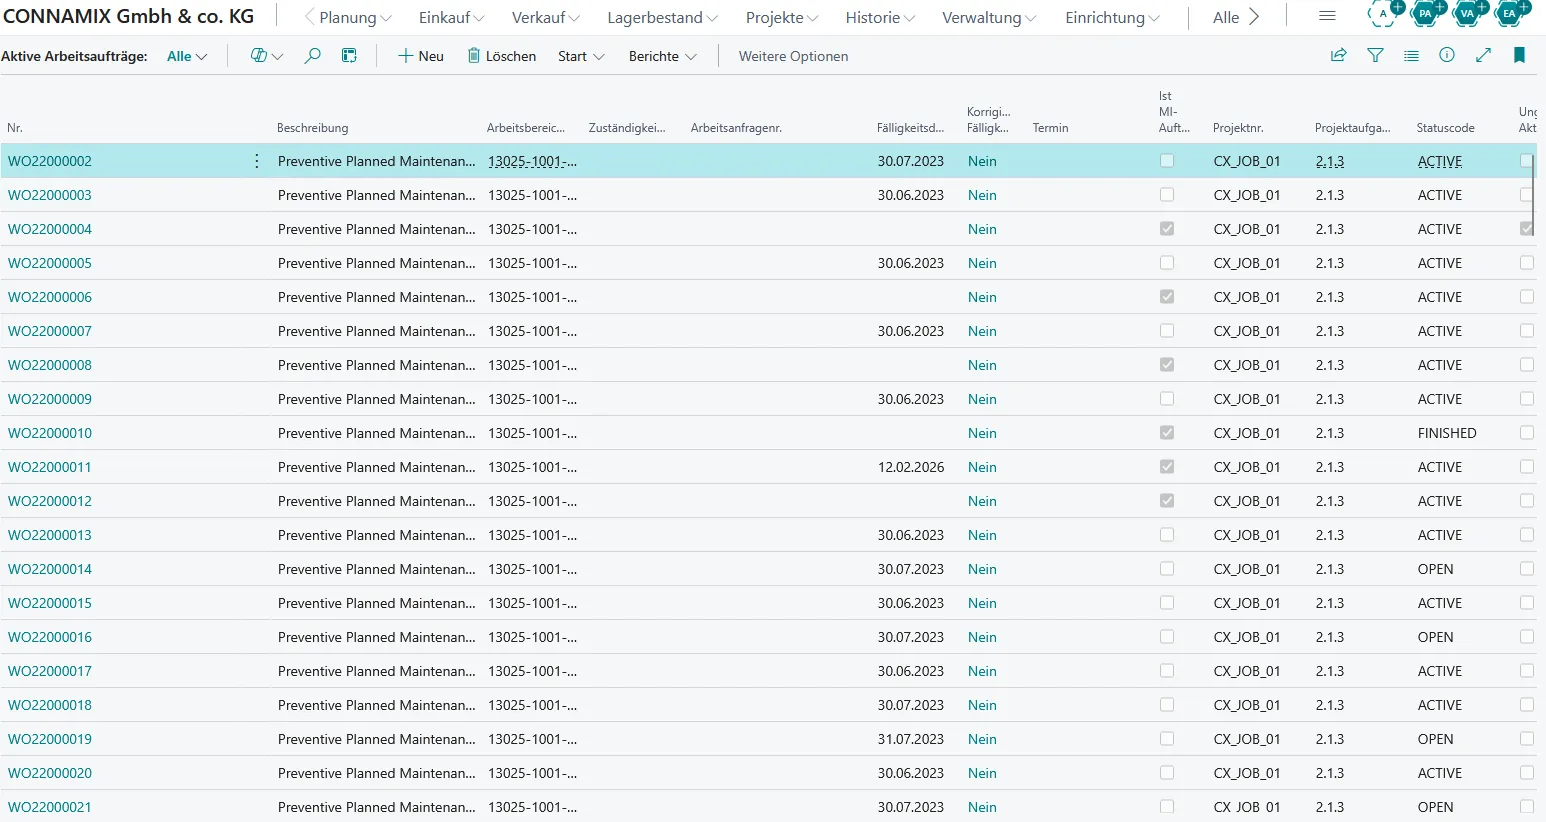Click CX_JOB_01 in the WO22000008 row
1546x822 pixels.
pos(1247,365)
